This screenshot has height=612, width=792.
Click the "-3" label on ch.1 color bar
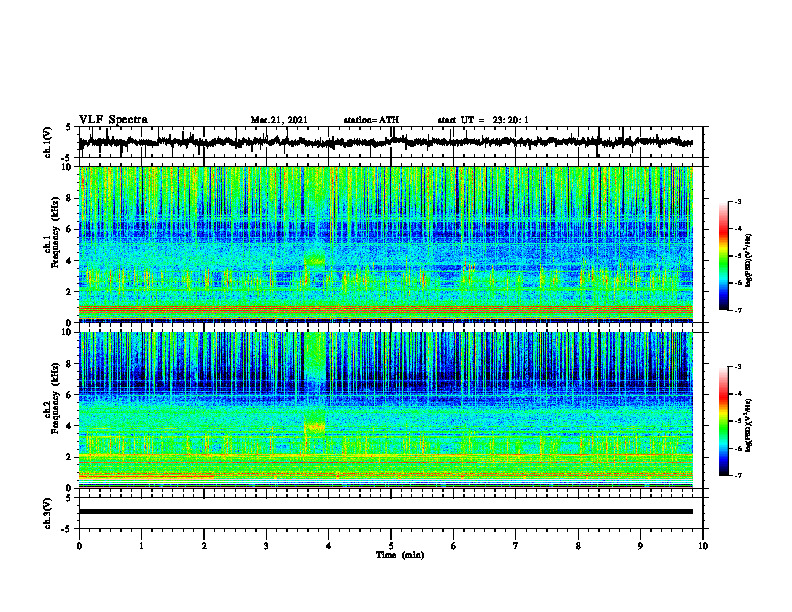(738, 202)
